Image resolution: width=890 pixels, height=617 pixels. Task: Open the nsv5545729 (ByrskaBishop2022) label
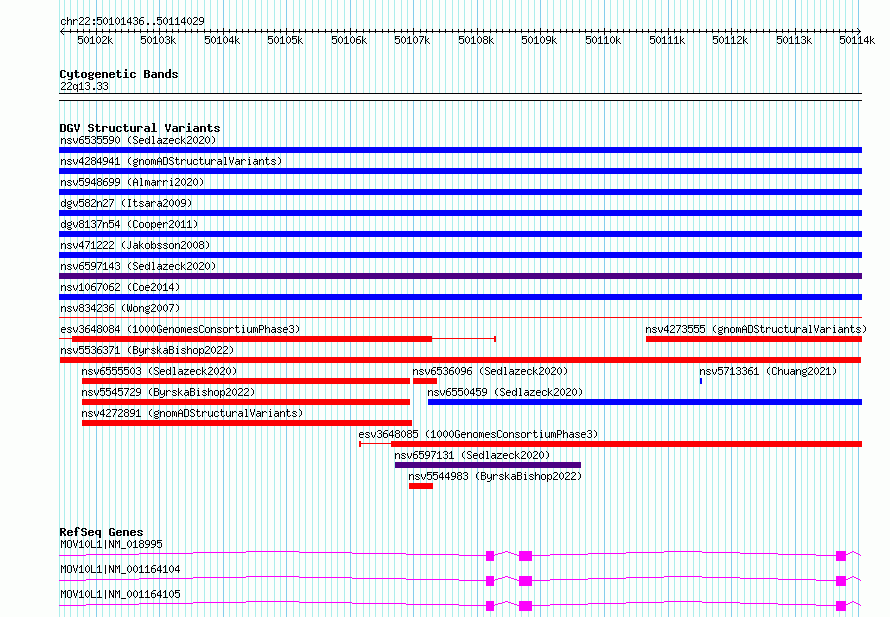[168, 392]
